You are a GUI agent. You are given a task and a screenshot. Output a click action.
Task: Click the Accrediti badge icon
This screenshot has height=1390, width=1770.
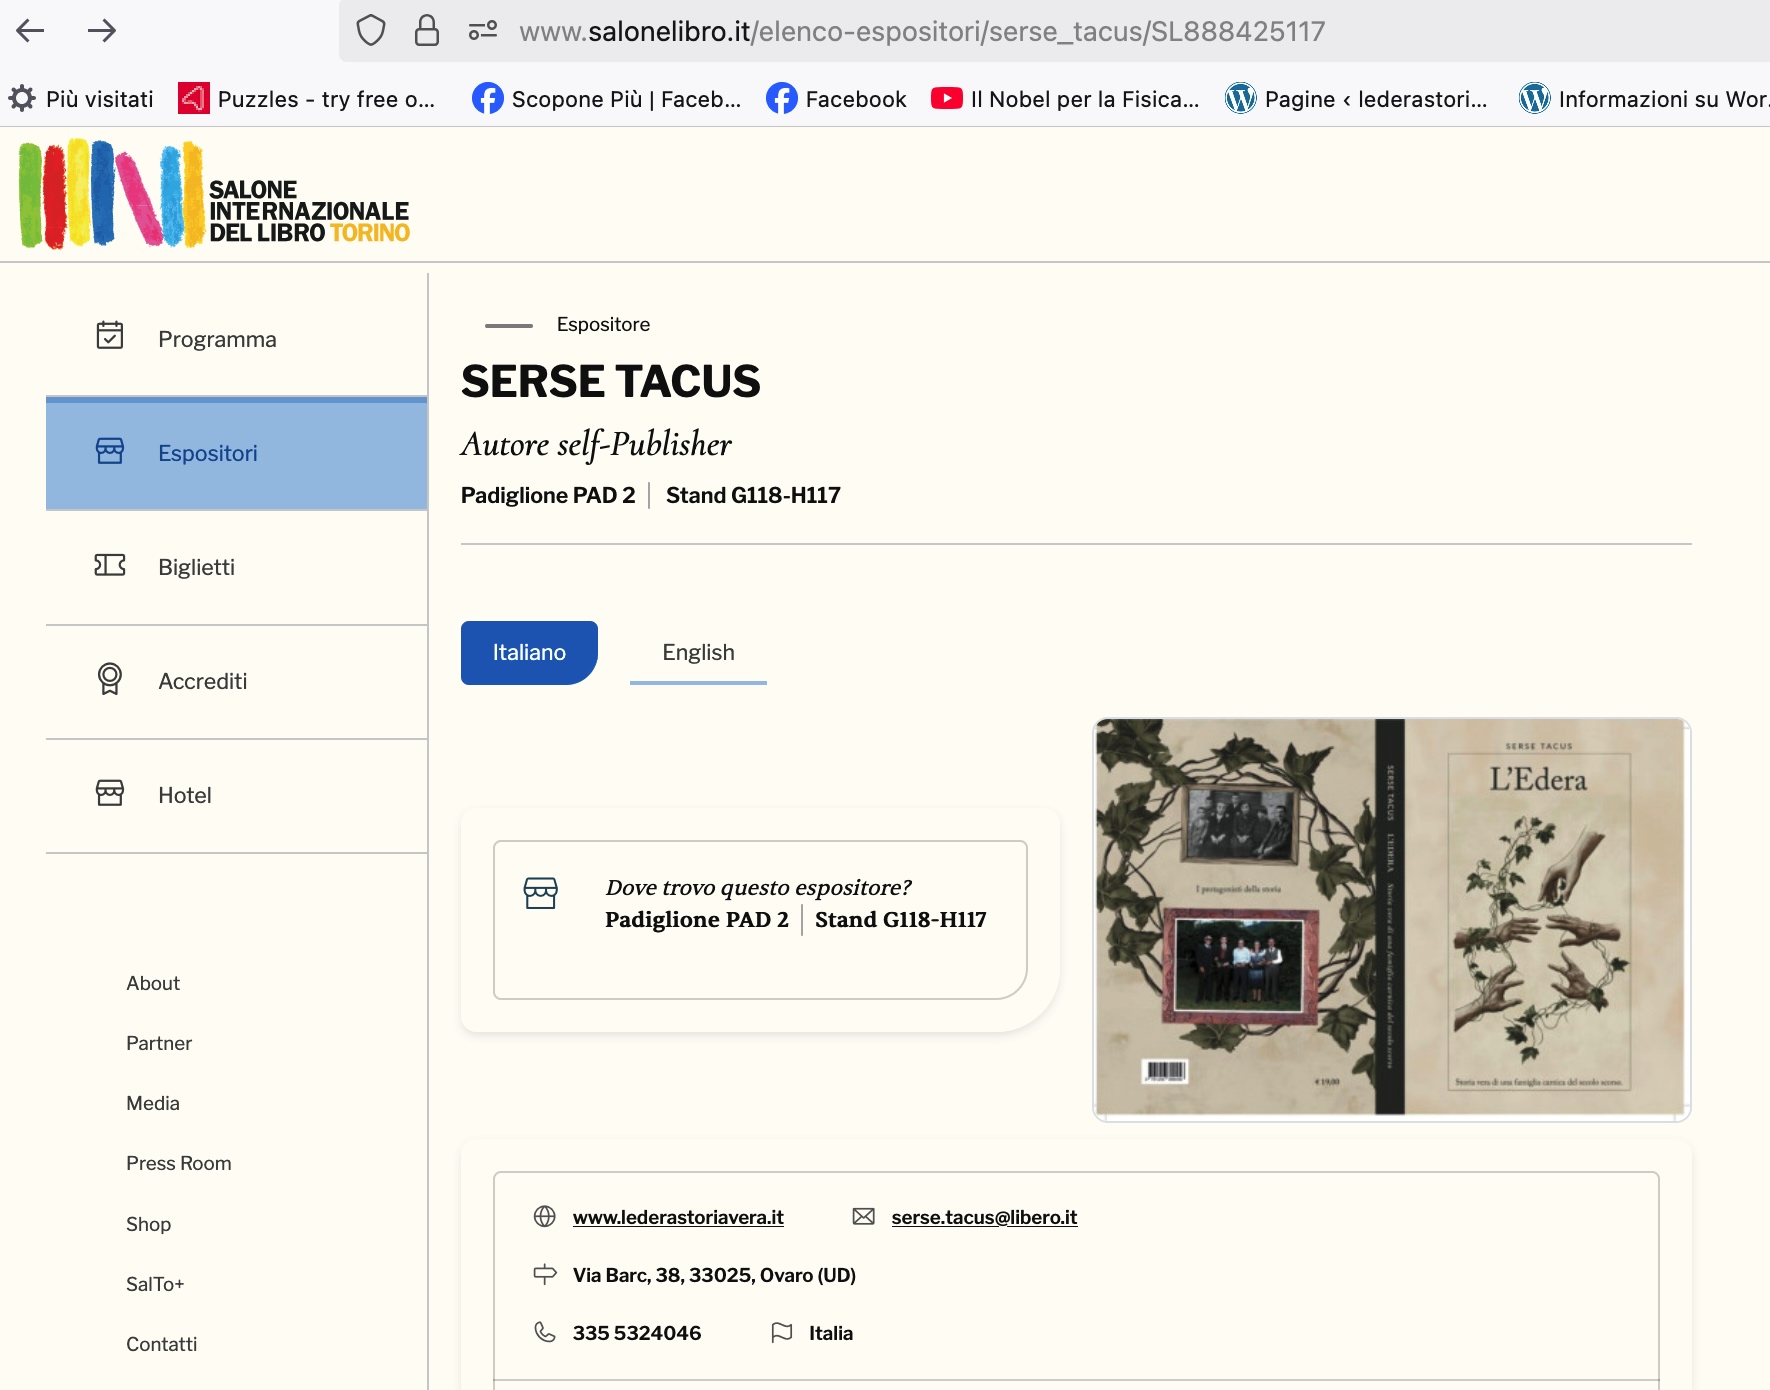(x=110, y=679)
